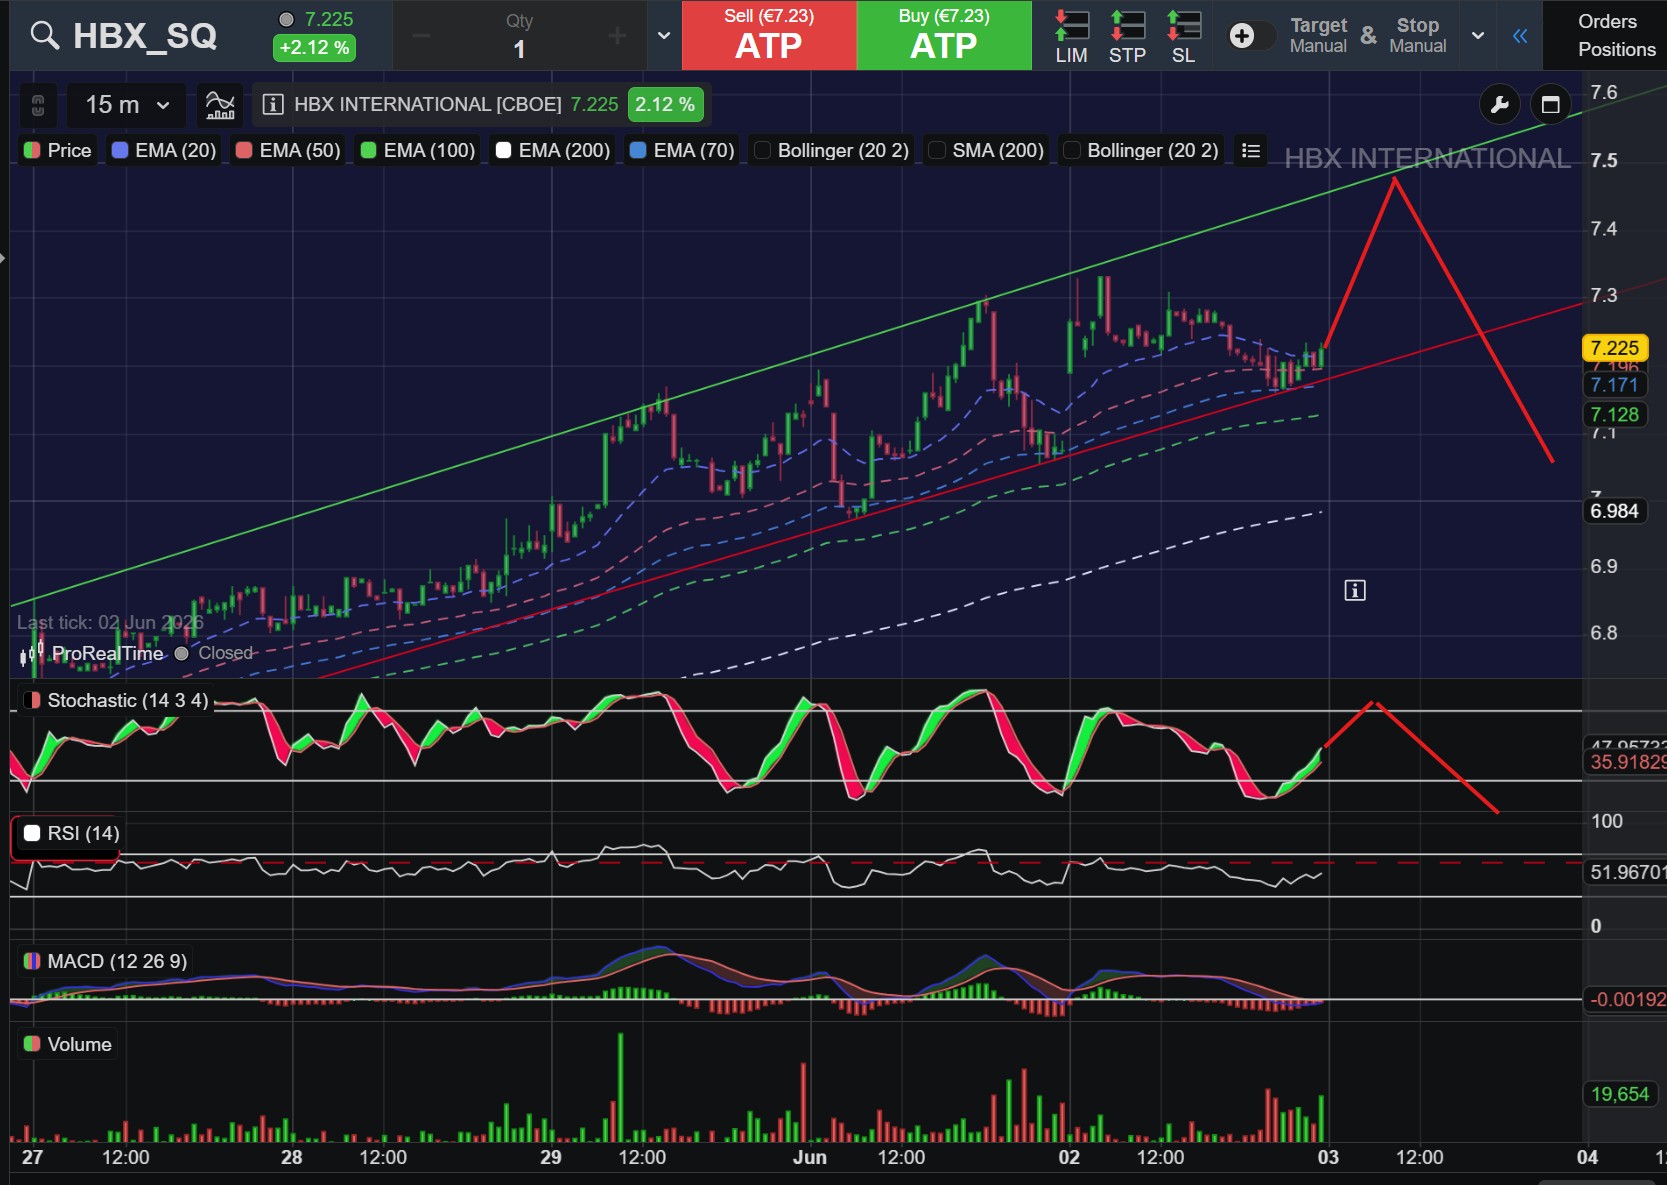Enable second Bollinger (20 2) after SMA (200)

1141,150
